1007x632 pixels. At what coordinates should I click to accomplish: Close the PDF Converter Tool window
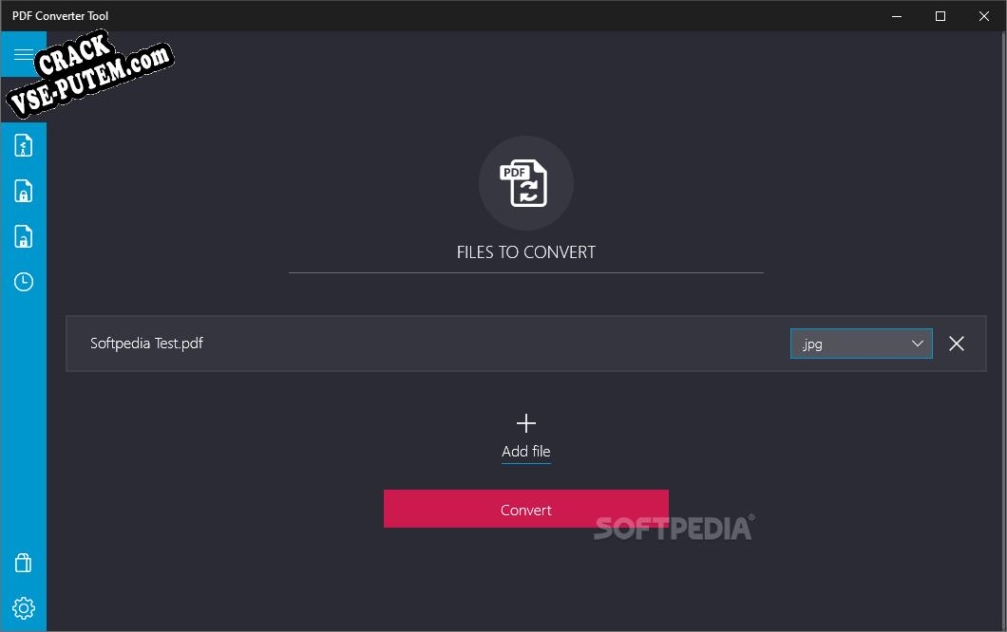[x=984, y=16]
